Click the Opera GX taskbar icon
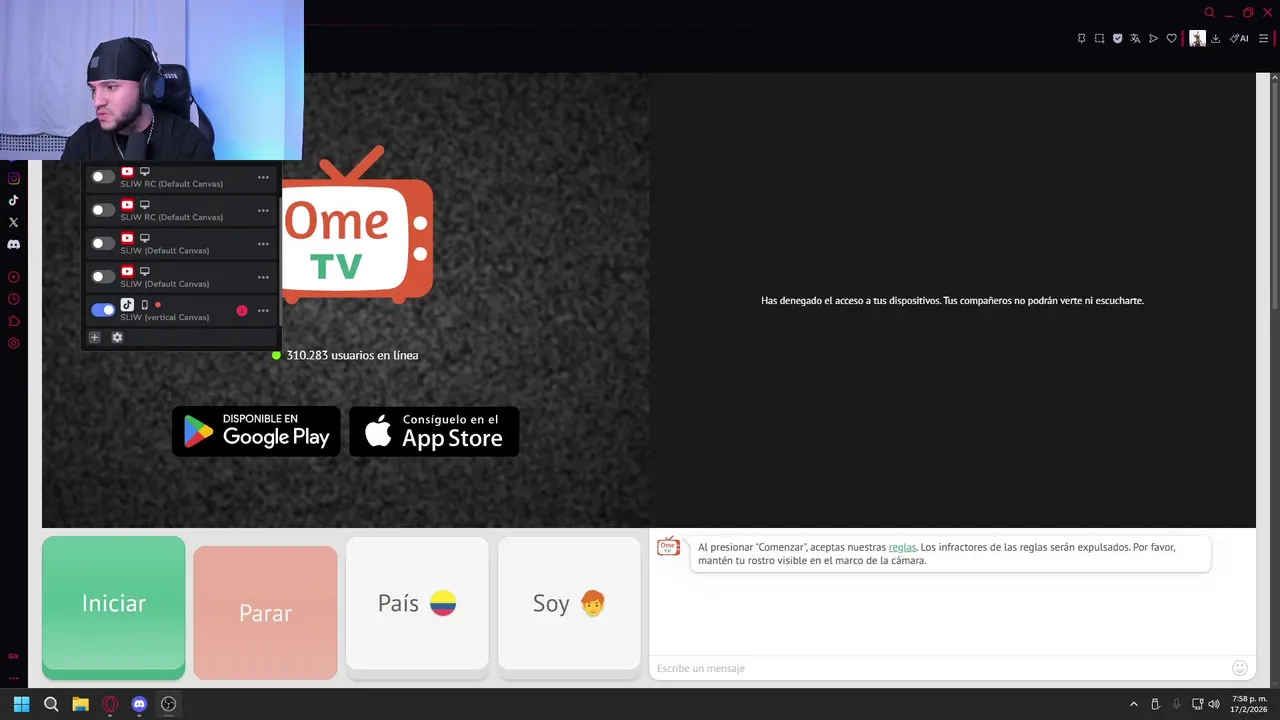The width and height of the screenshot is (1280, 720). point(110,704)
